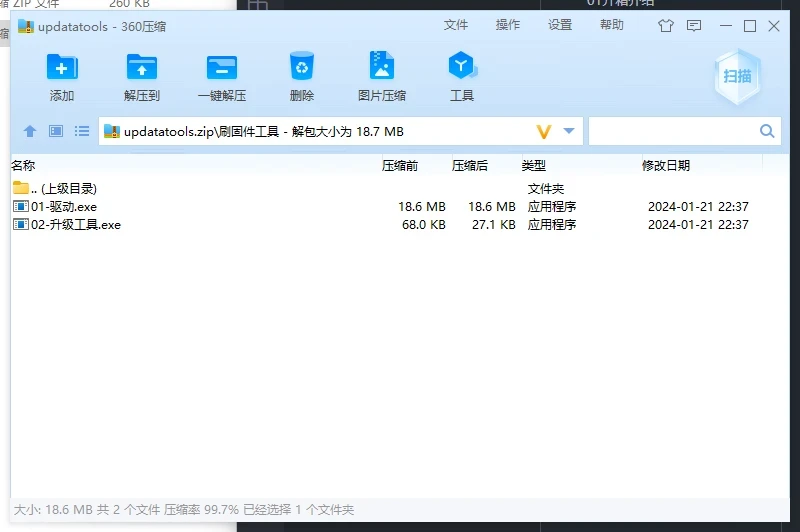The image size is (800, 532).
Task: Sort by the 压缩前 column header
Action: (399, 165)
